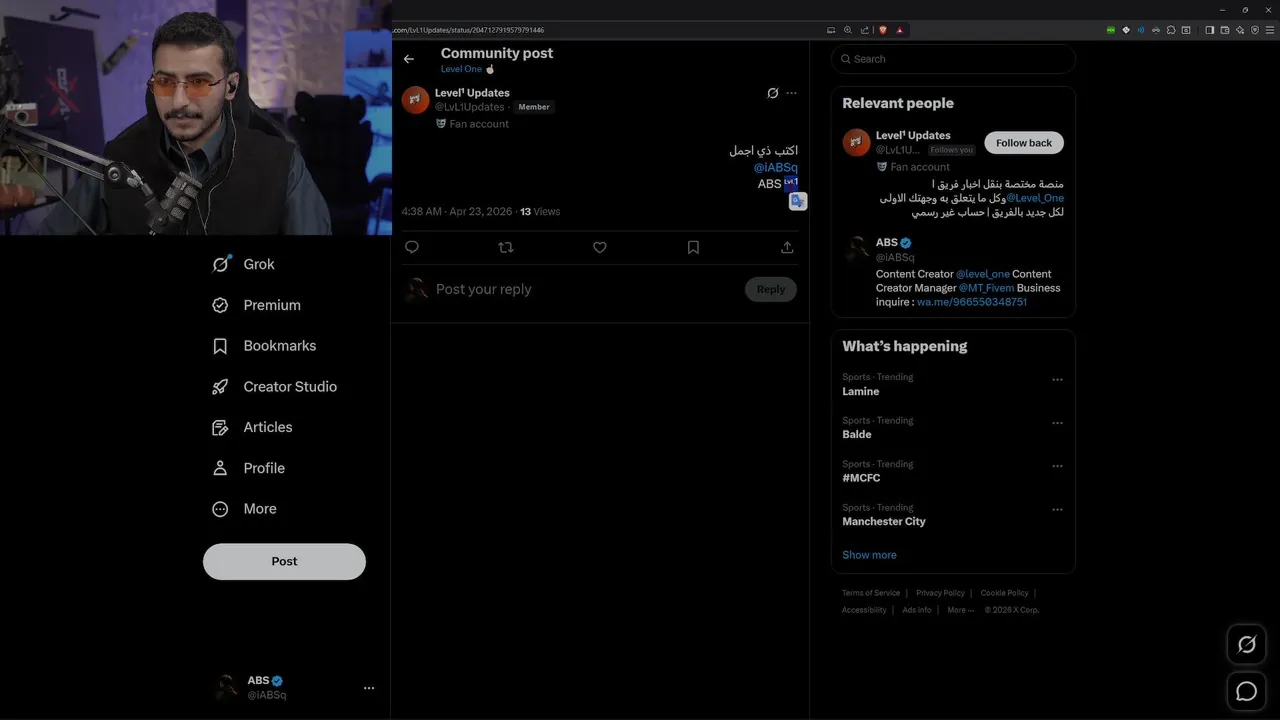Open Brave Shields lion icon
This screenshot has width=1280, height=720.
(x=883, y=30)
